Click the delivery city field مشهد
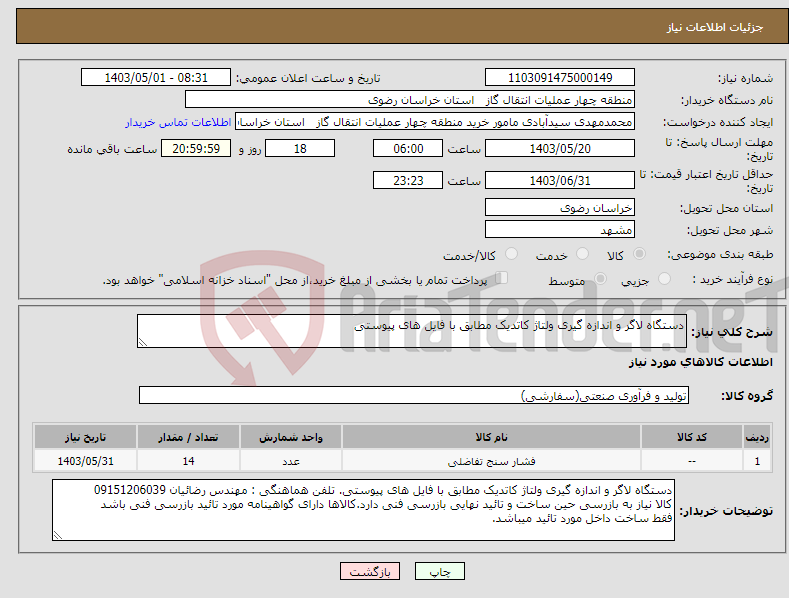The height and width of the screenshot is (598, 789). point(560,230)
